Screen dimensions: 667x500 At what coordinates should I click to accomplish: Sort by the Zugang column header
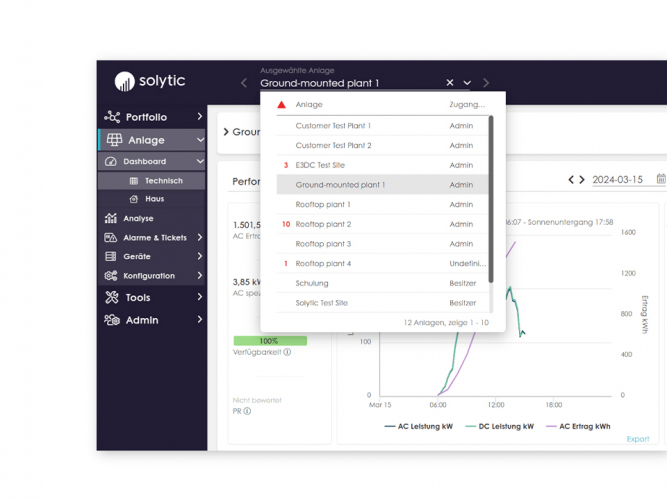tap(467, 105)
